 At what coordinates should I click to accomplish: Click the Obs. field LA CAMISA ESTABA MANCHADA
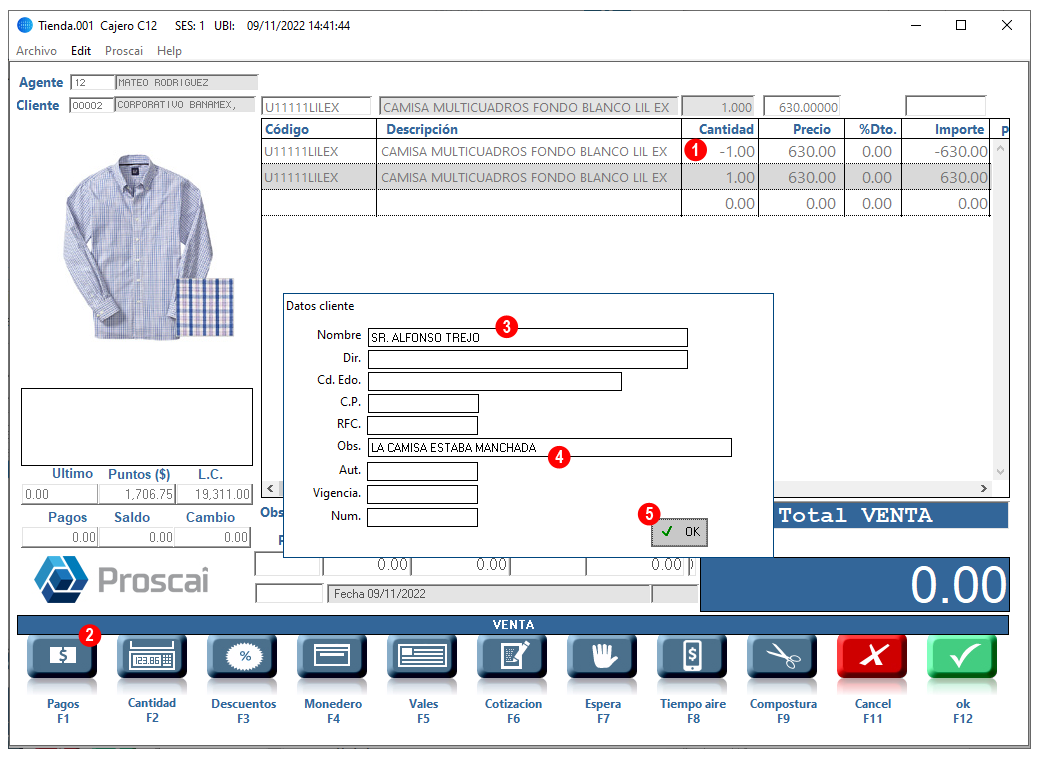tap(549, 447)
